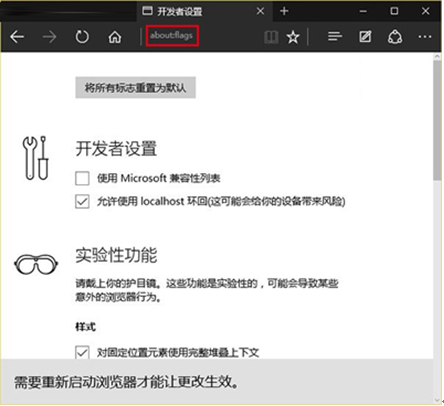Screen dimensions: 444x406
Task: Enable 使用 Microsoft 兼容性列表 checkbox
Action: pyautogui.click(x=82, y=178)
